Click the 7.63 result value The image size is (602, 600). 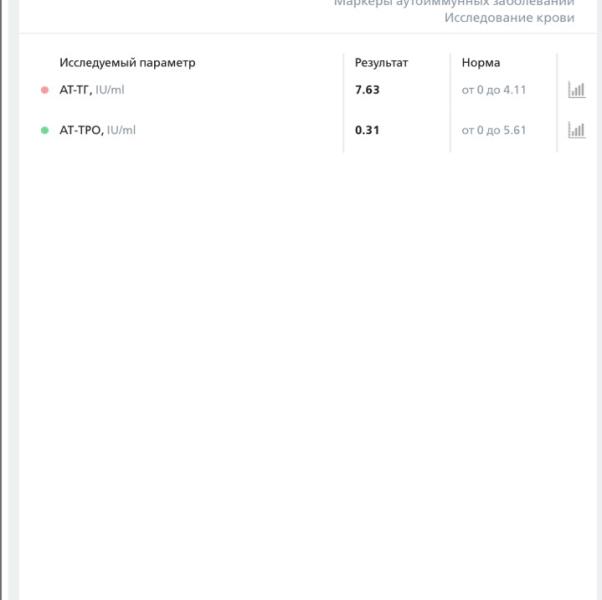(x=367, y=90)
